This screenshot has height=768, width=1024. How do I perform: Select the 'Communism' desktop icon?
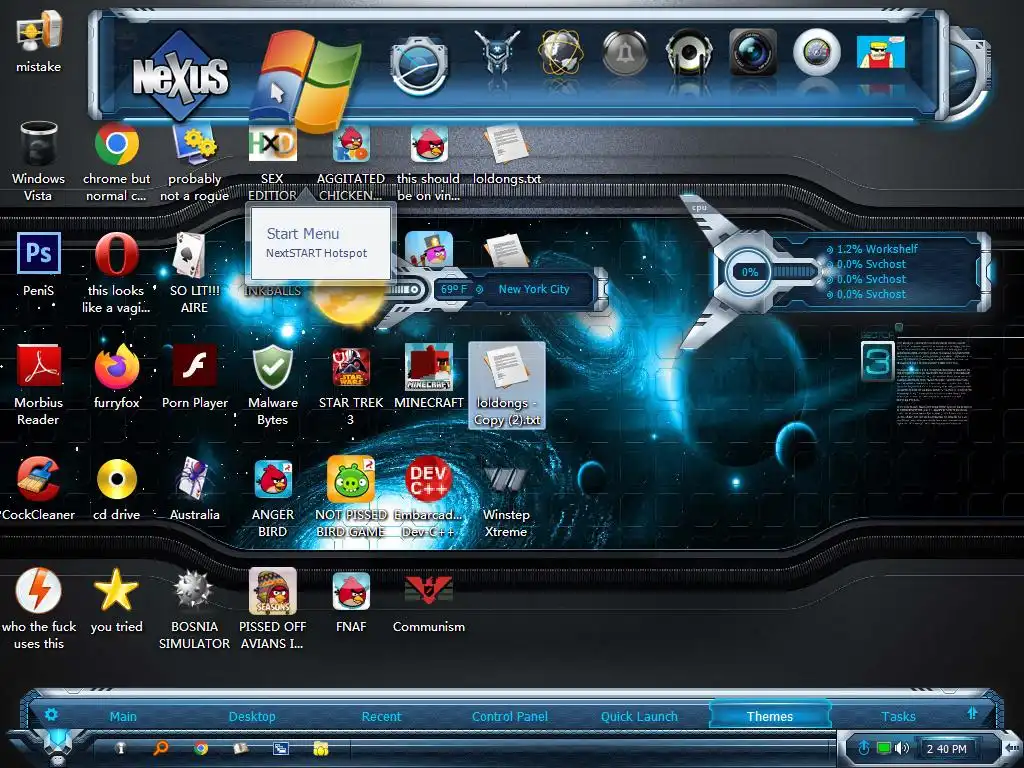428,601
